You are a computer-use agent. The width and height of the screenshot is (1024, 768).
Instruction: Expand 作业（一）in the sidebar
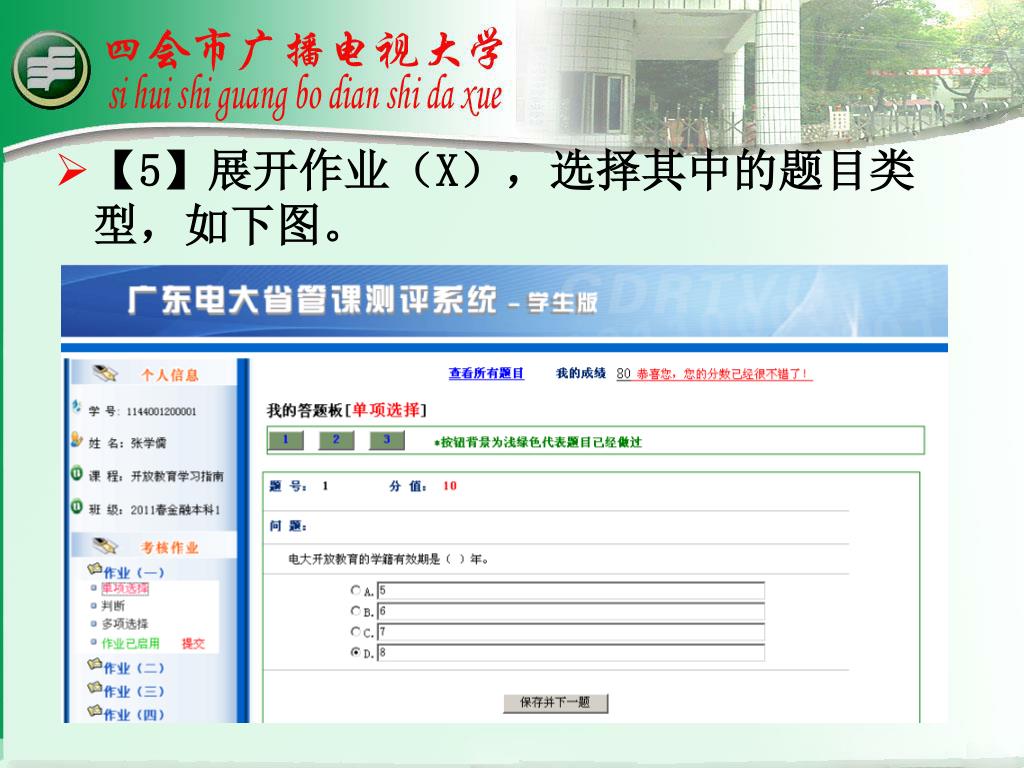tap(134, 573)
